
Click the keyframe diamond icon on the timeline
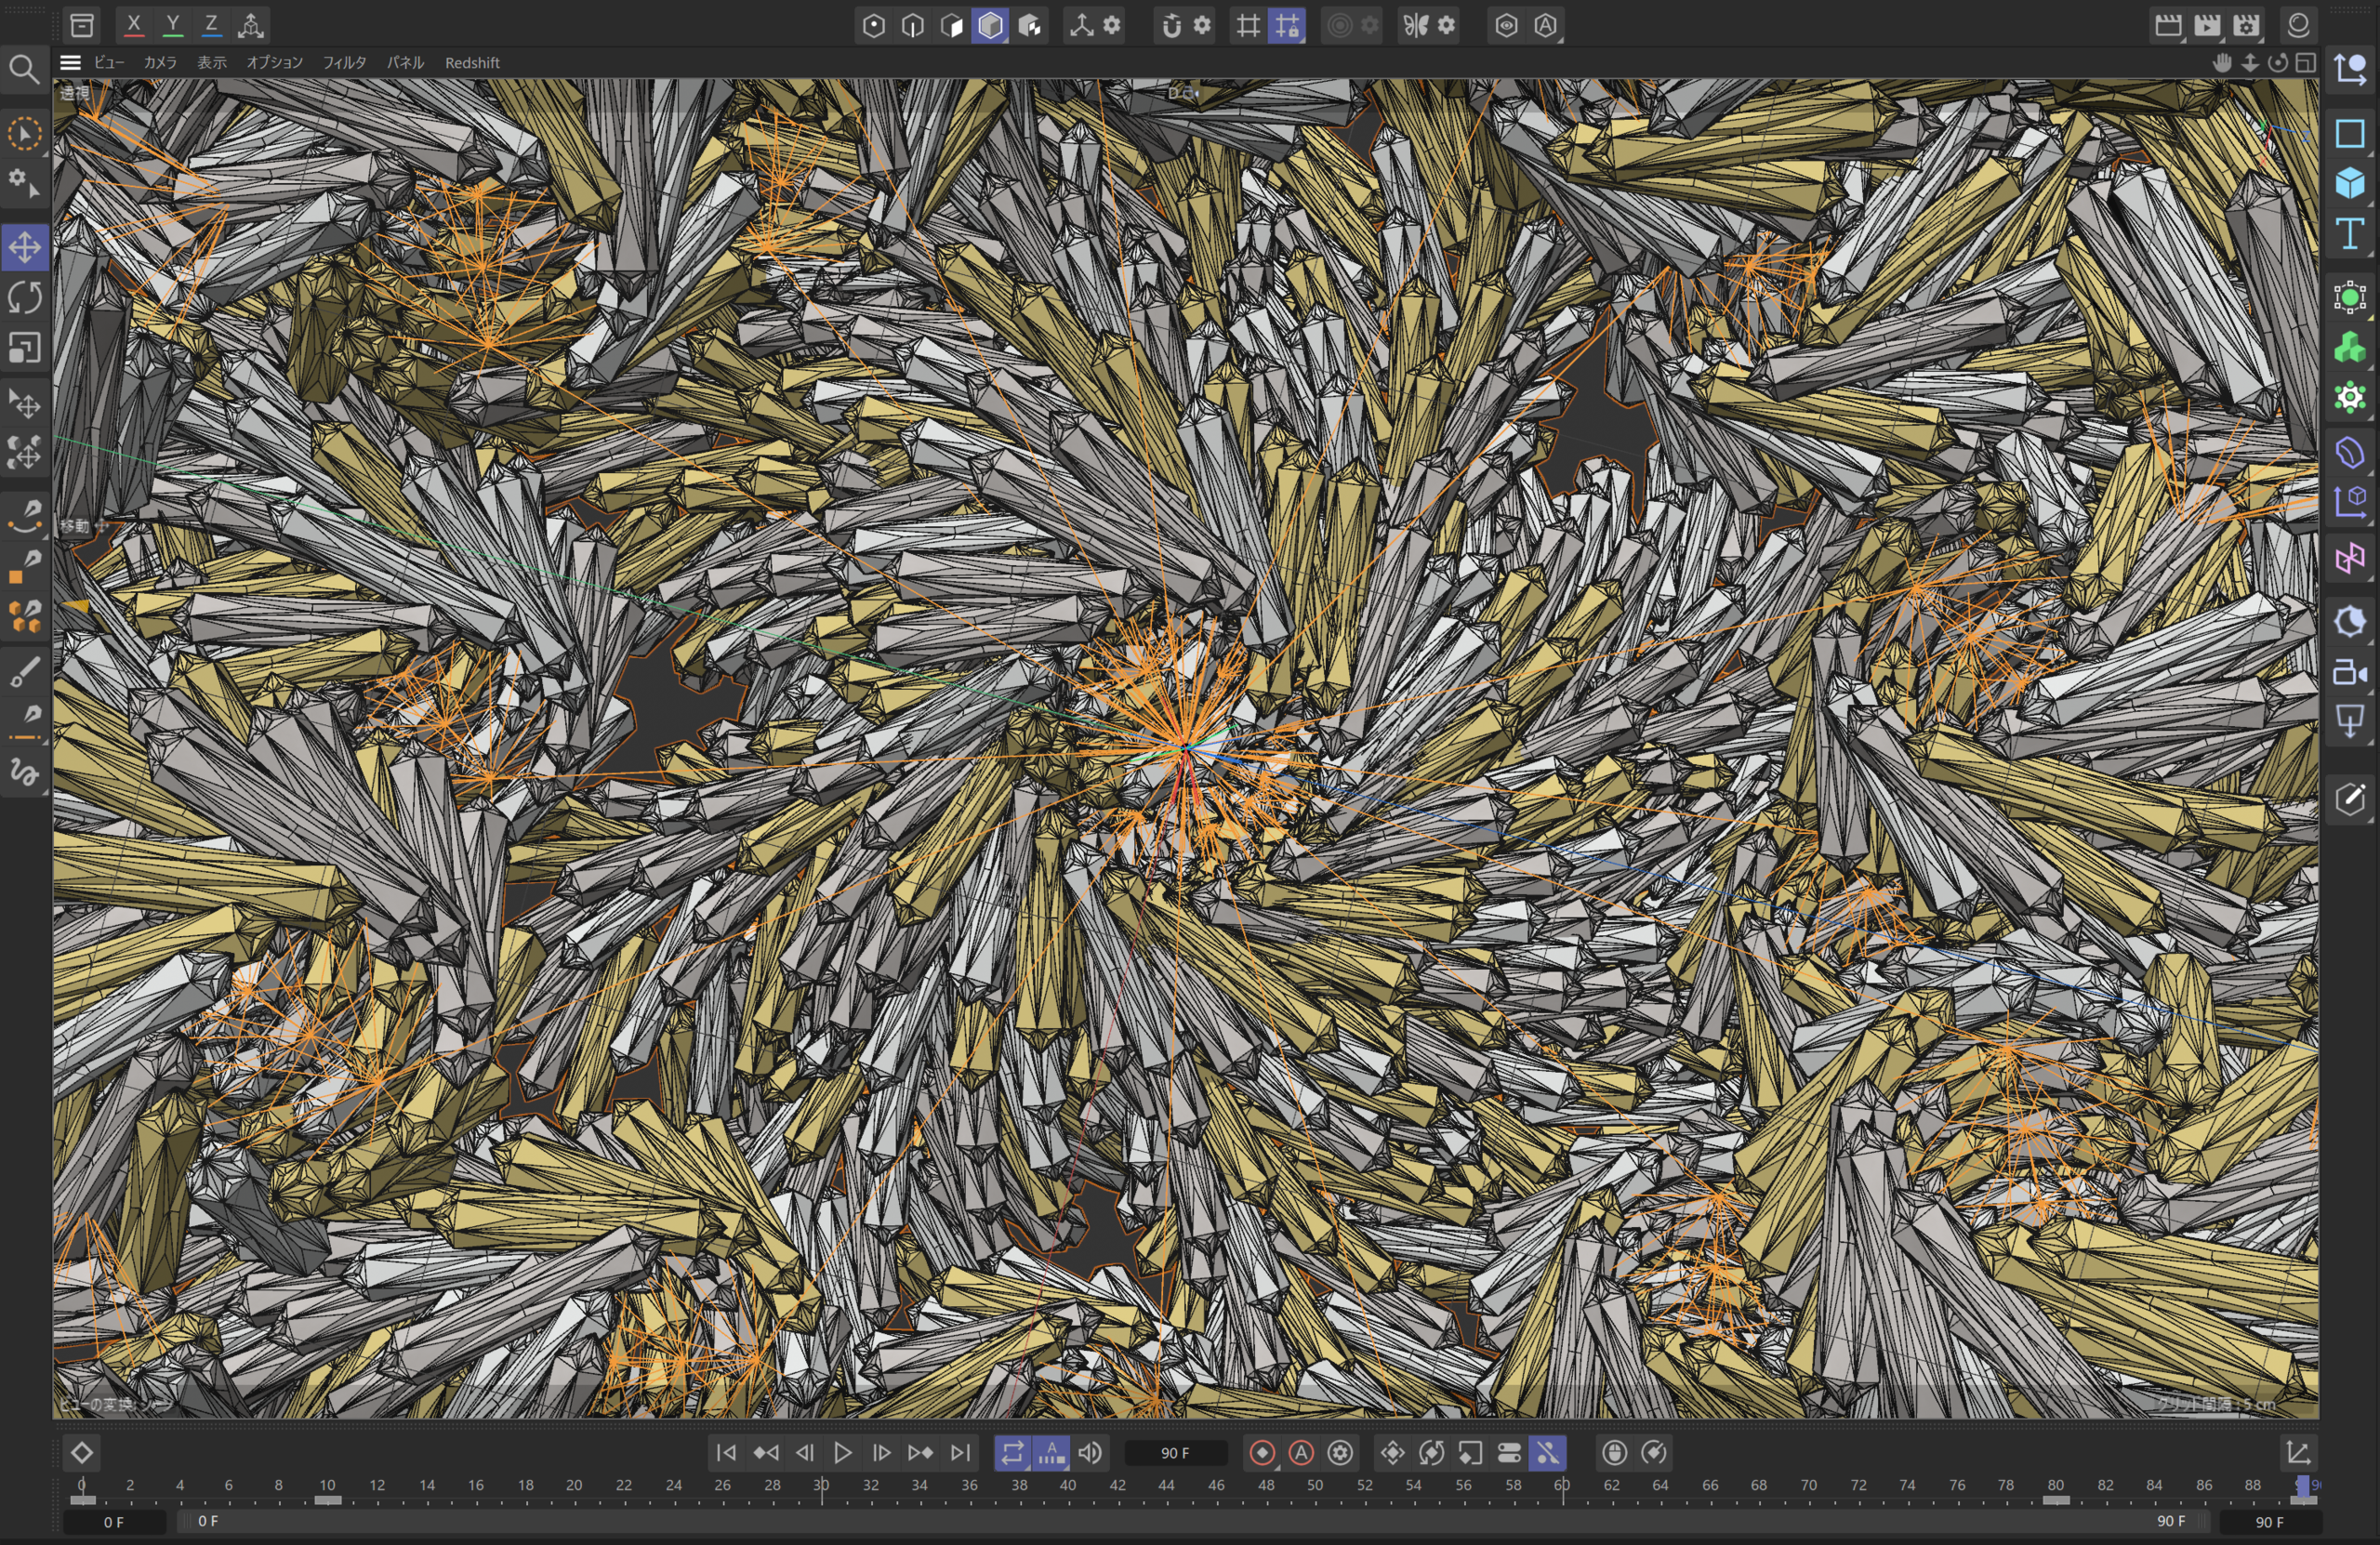82,1453
